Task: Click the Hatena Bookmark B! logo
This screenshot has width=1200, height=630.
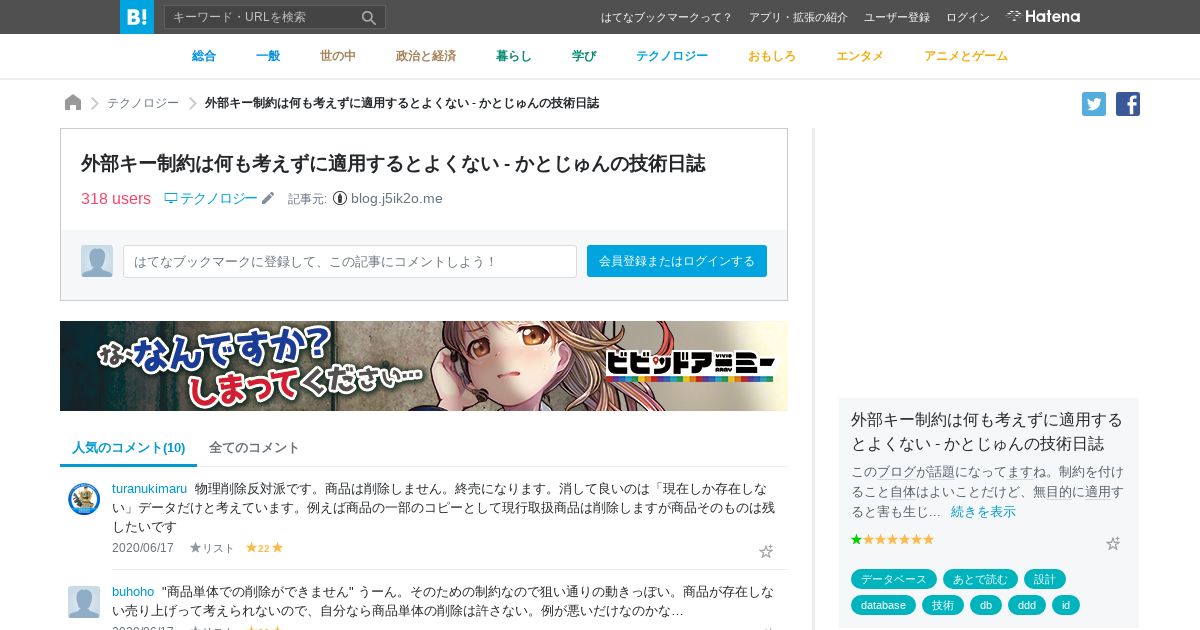Action: click(x=137, y=17)
